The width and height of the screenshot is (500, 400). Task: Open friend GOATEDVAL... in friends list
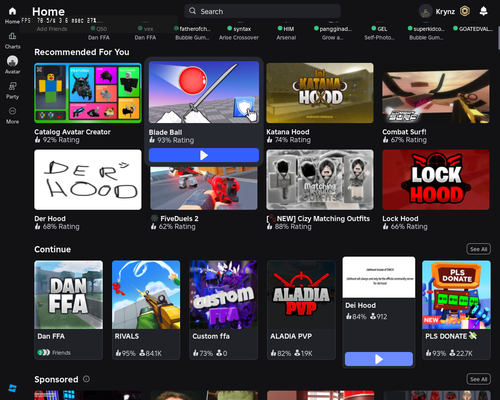(473, 29)
